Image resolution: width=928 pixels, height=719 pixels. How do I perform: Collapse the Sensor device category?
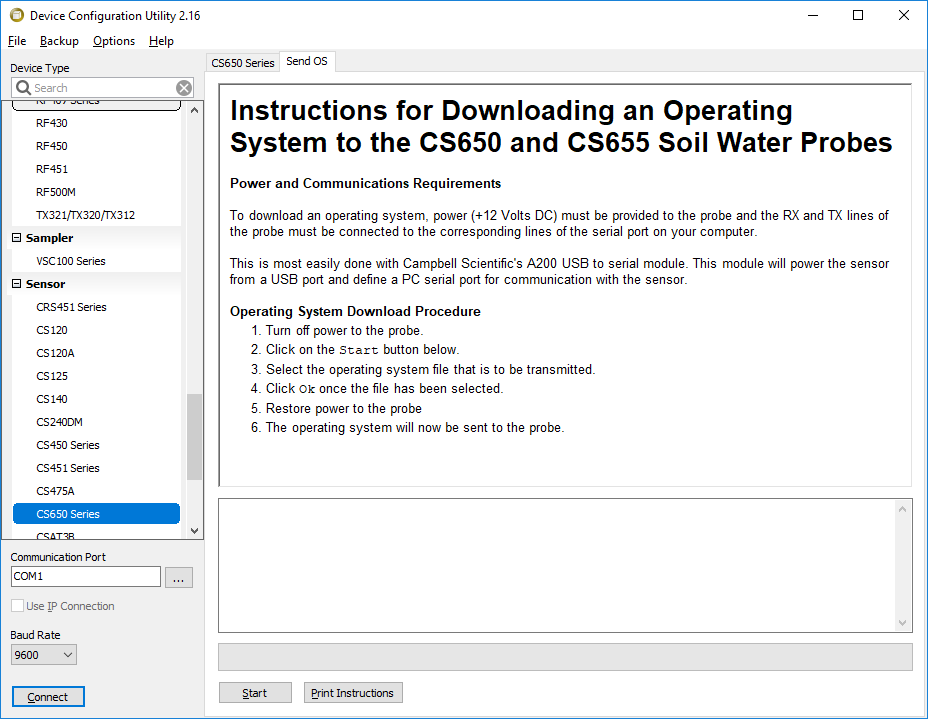pos(17,284)
